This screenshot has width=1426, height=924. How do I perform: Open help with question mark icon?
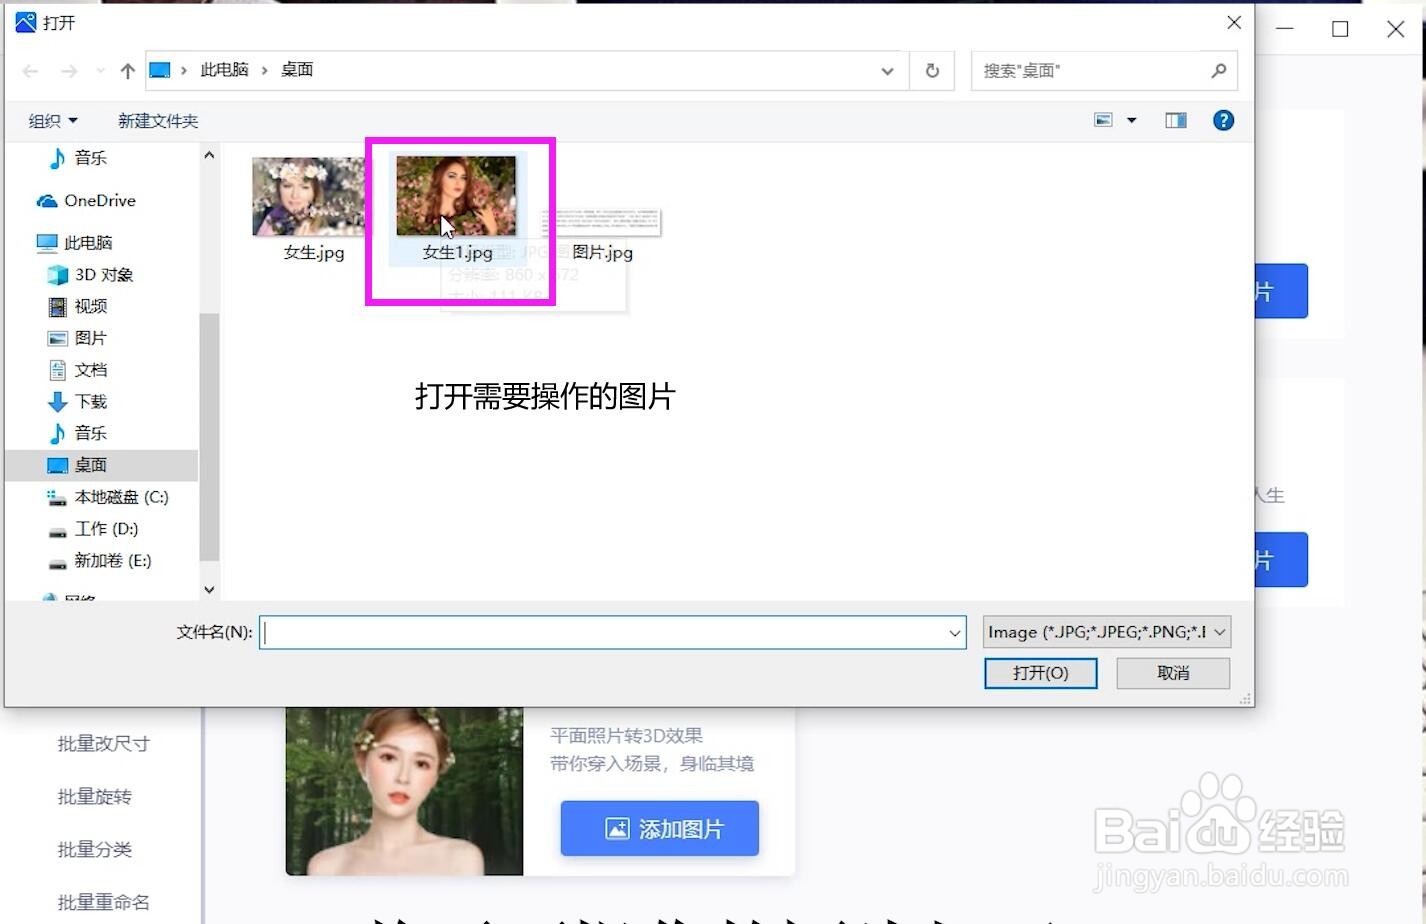coord(1223,120)
